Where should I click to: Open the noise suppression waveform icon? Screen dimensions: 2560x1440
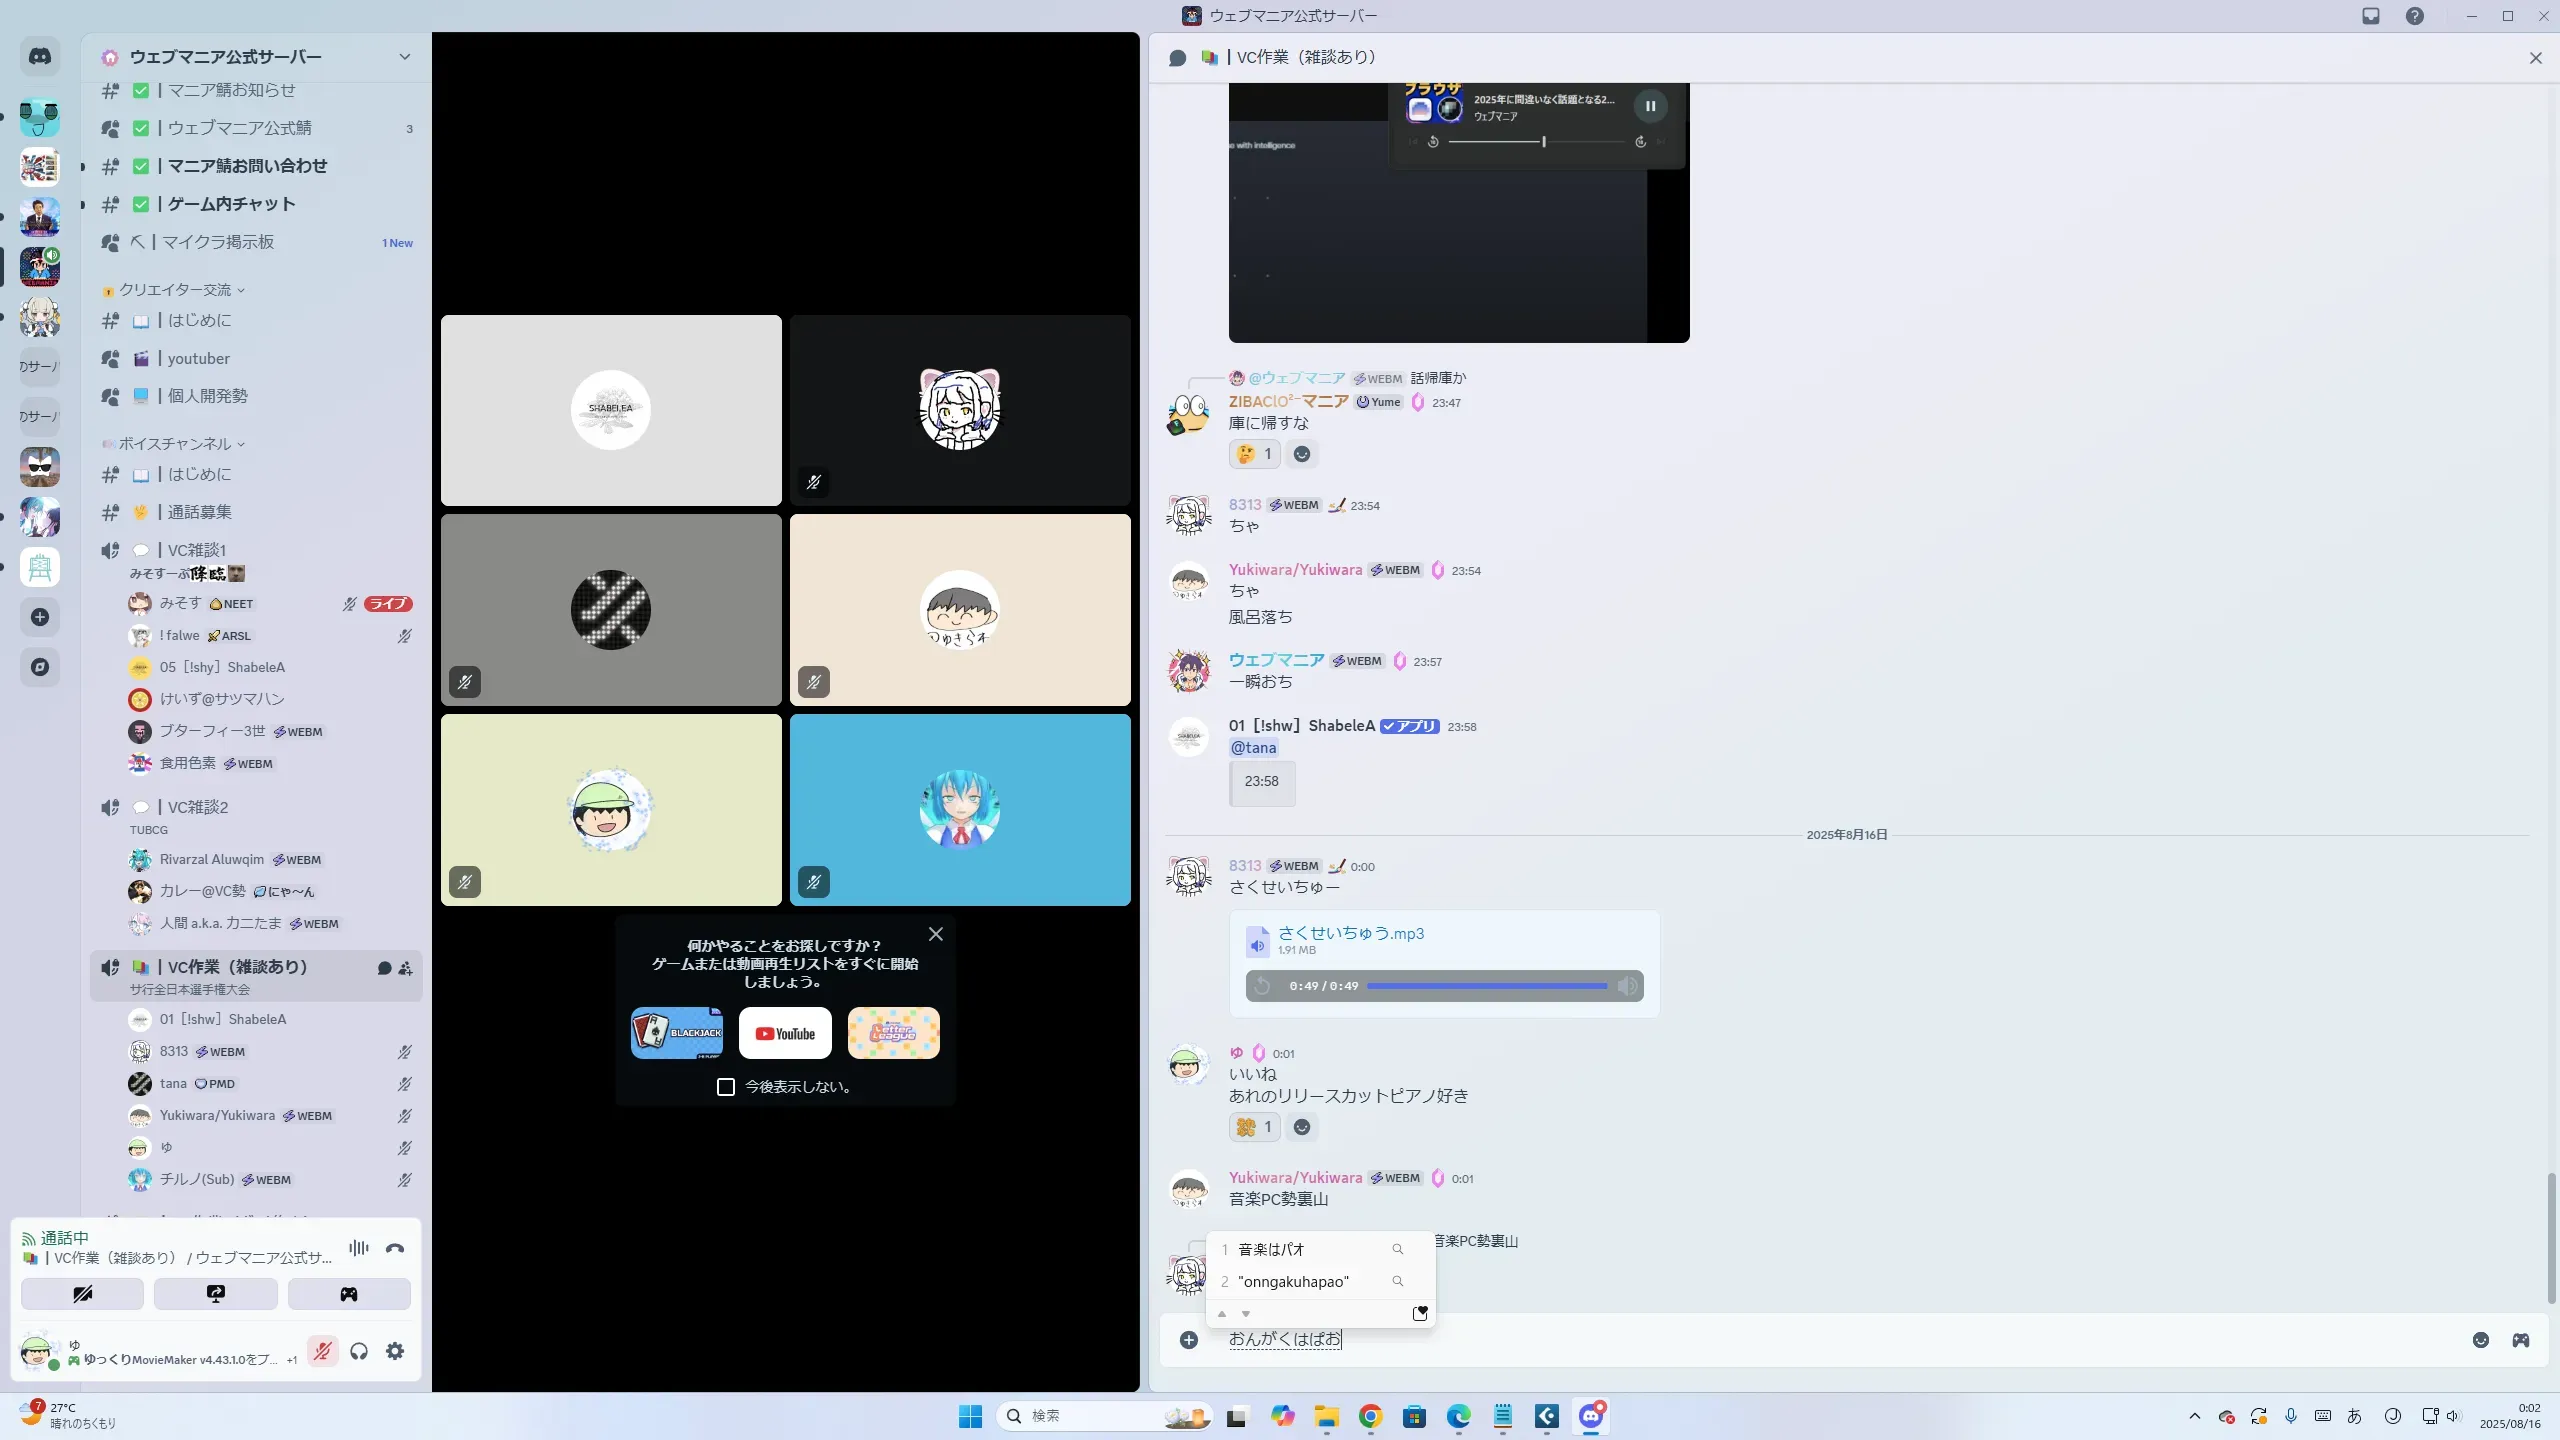click(358, 1248)
